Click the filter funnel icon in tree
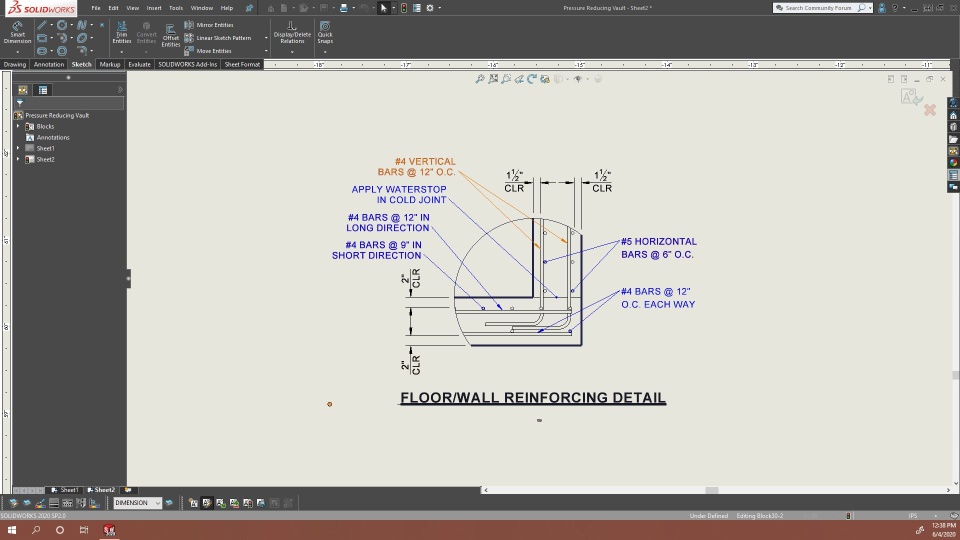960x540 pixels. (20, 103)
